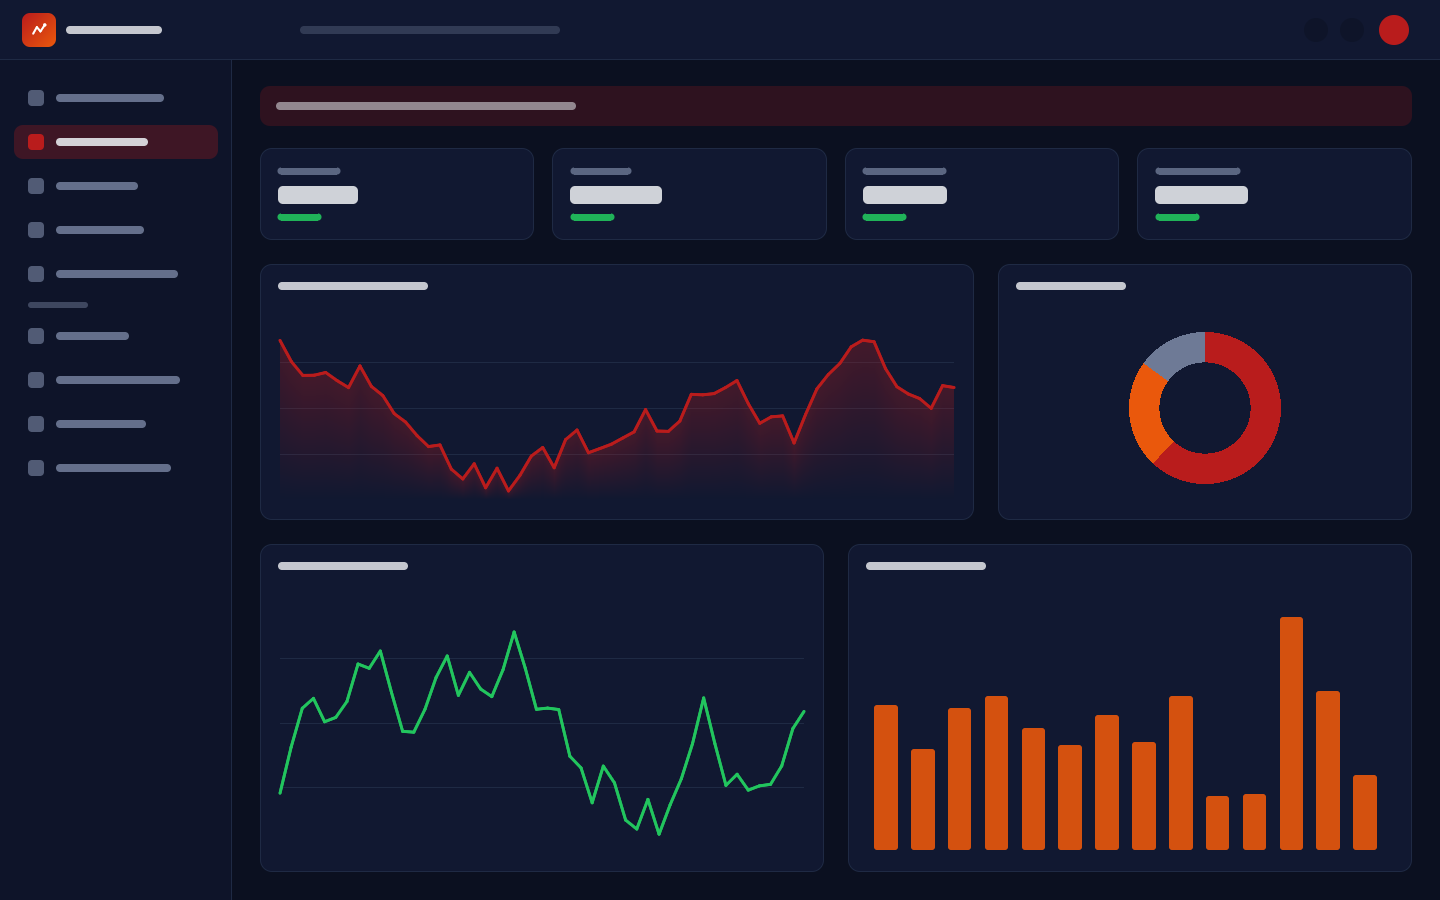The height and width of the screenshot is (900, 1440).
Task: Click the dark circle button next to the avatar
Action: pyautogui.click(x=1352, y=30)
